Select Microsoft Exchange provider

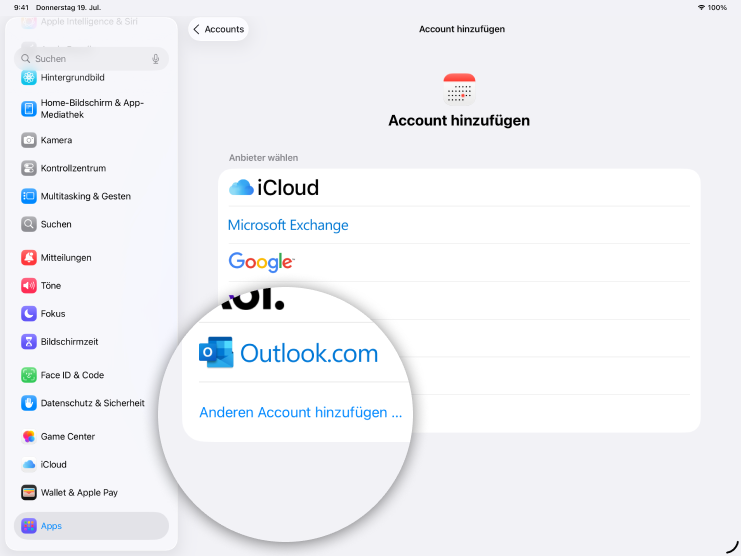click(x=288, y=225)
